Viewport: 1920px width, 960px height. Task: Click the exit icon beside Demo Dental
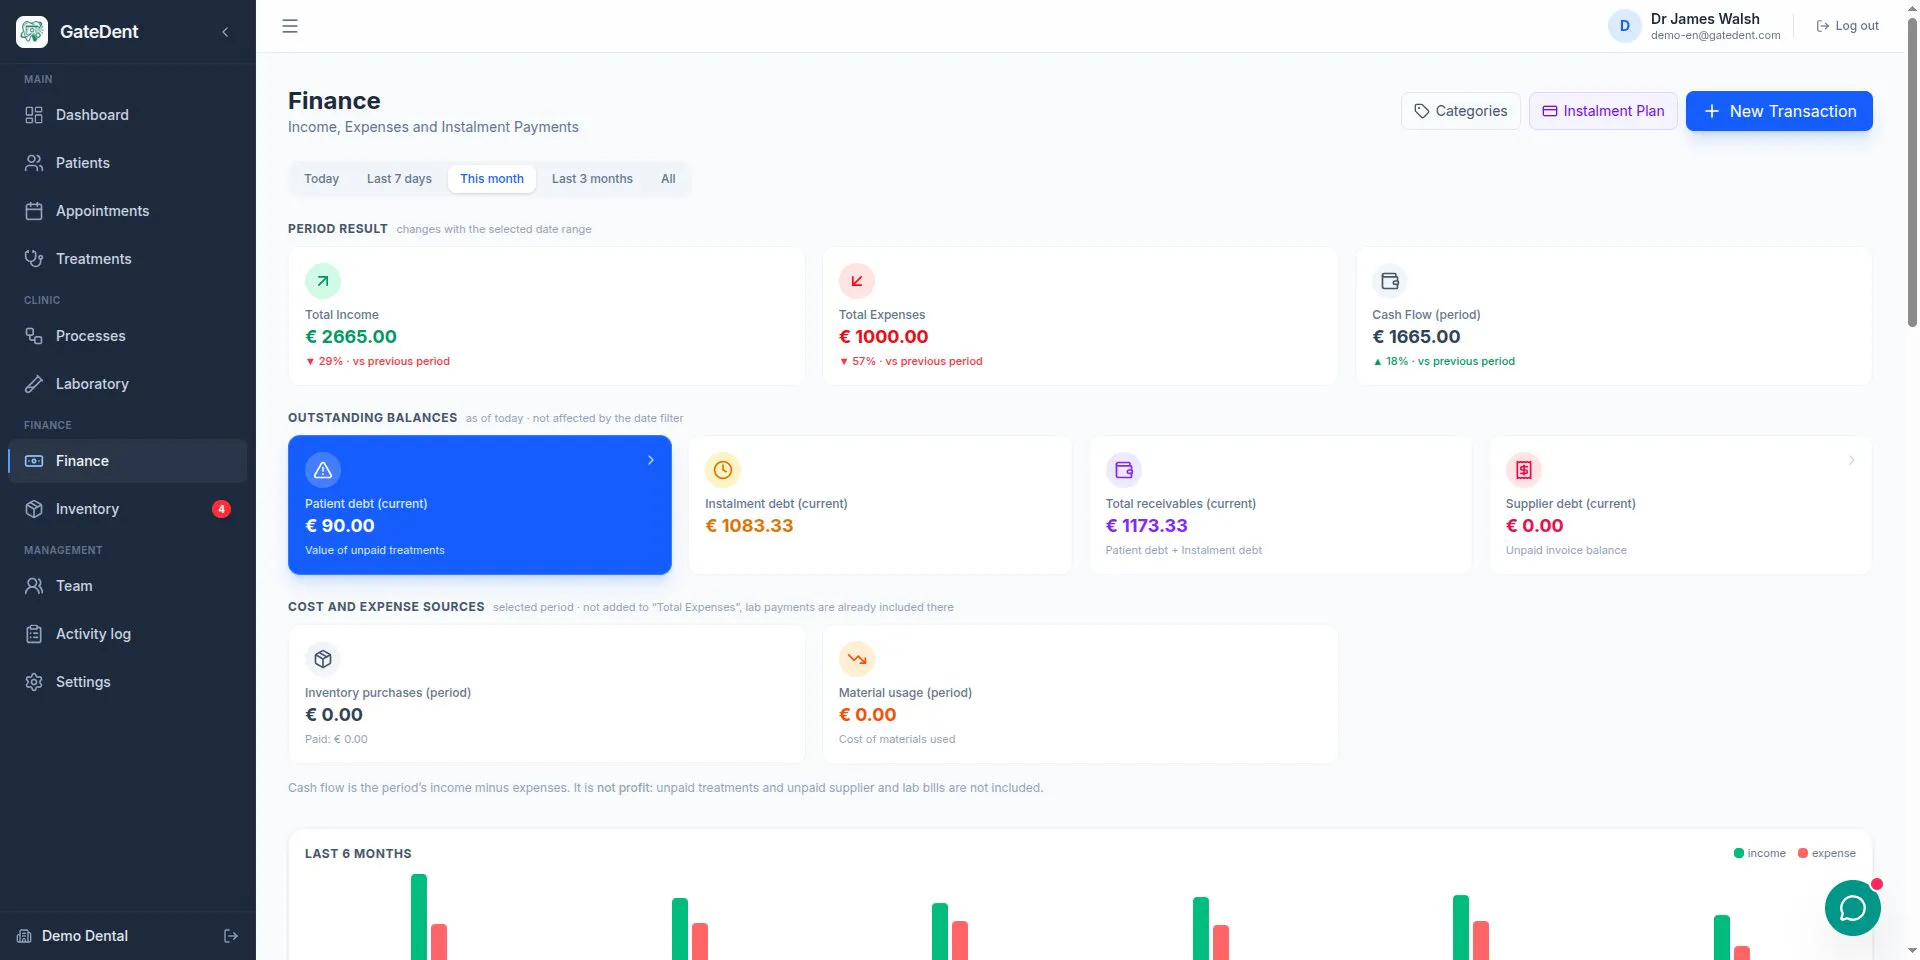[231, 936]
